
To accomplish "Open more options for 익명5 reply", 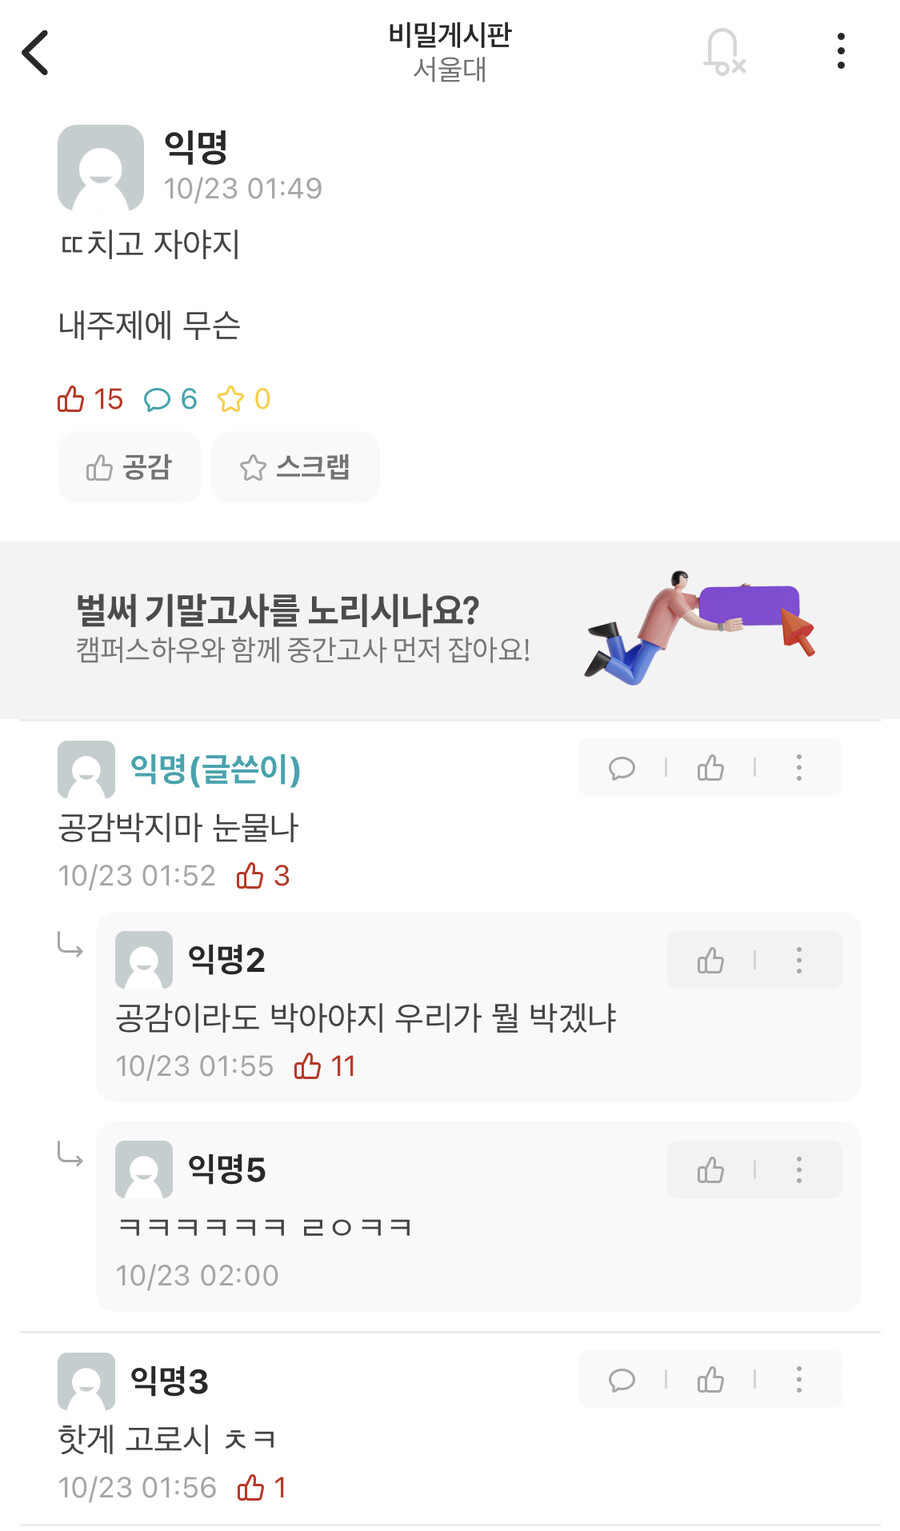I will point(799,1170).
